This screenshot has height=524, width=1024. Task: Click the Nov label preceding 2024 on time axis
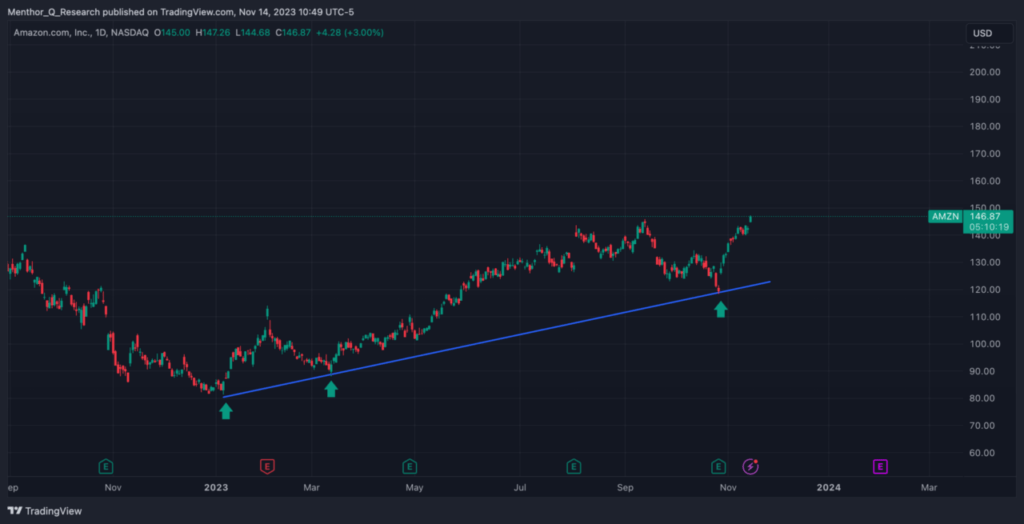click(x=728, y=487)
